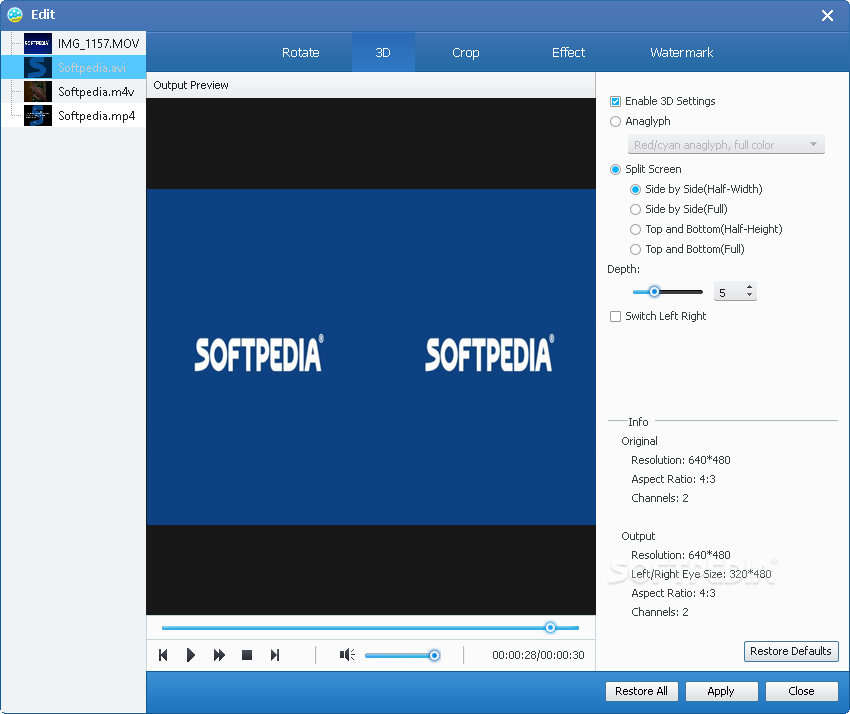
Task: Choose Side by Side(Half-Width) mode
Action: point(635,189)
